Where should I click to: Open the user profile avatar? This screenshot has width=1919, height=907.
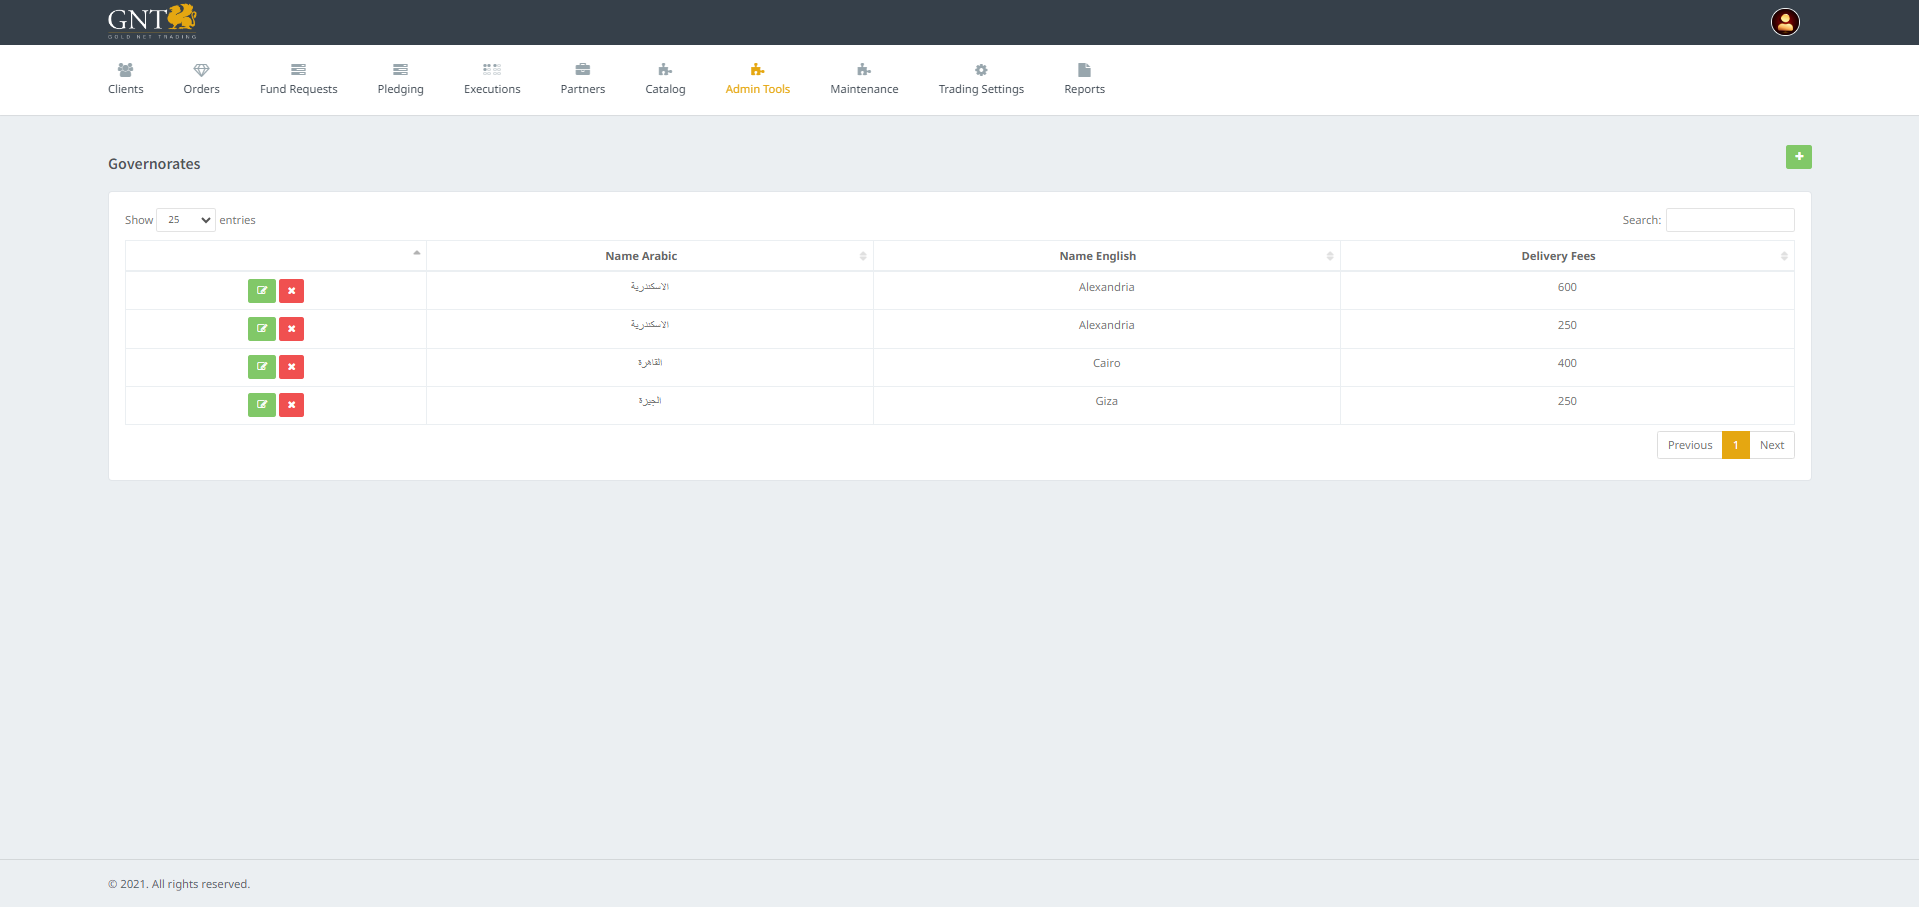1785,22
